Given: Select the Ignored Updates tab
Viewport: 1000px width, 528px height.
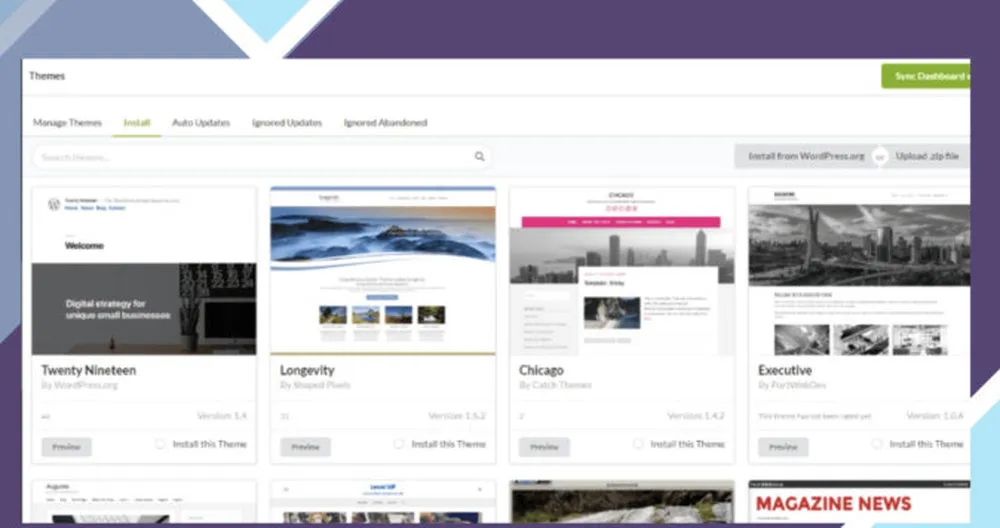Looking at the screenshot, I should point(287,123).
